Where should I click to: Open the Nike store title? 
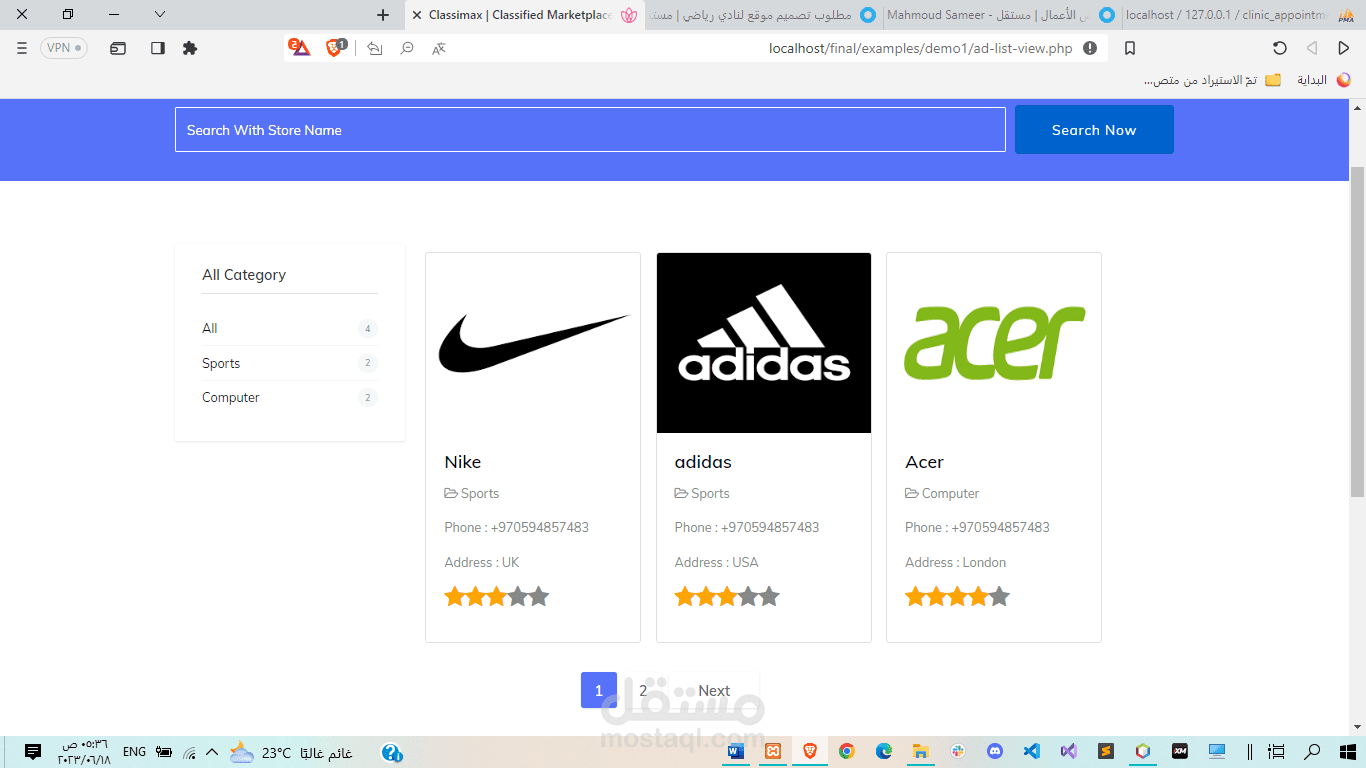click(x=463, y=462)
